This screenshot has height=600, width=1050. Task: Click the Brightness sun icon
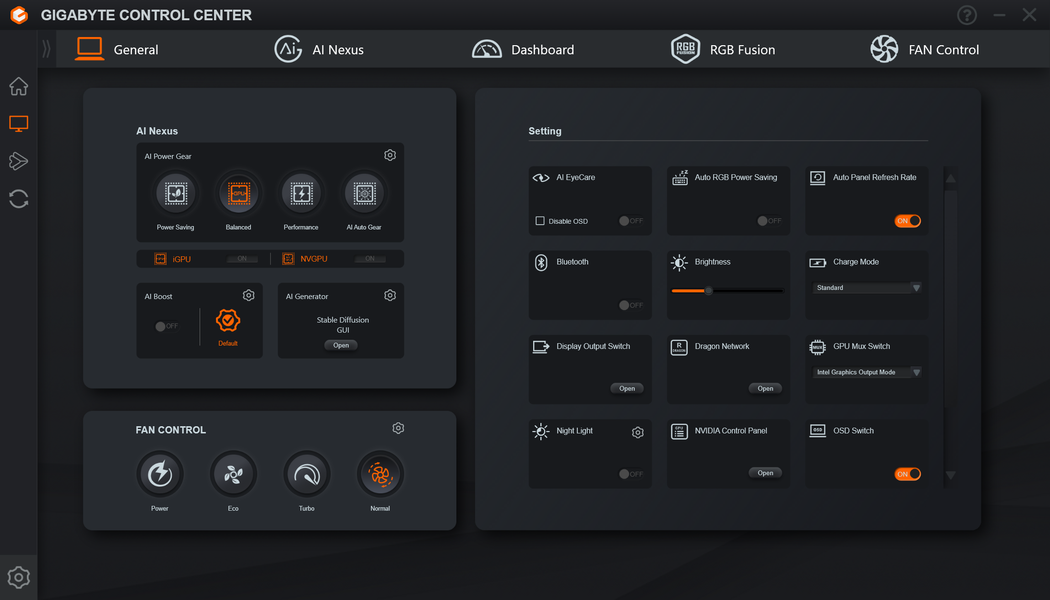[x=679, y=262]
